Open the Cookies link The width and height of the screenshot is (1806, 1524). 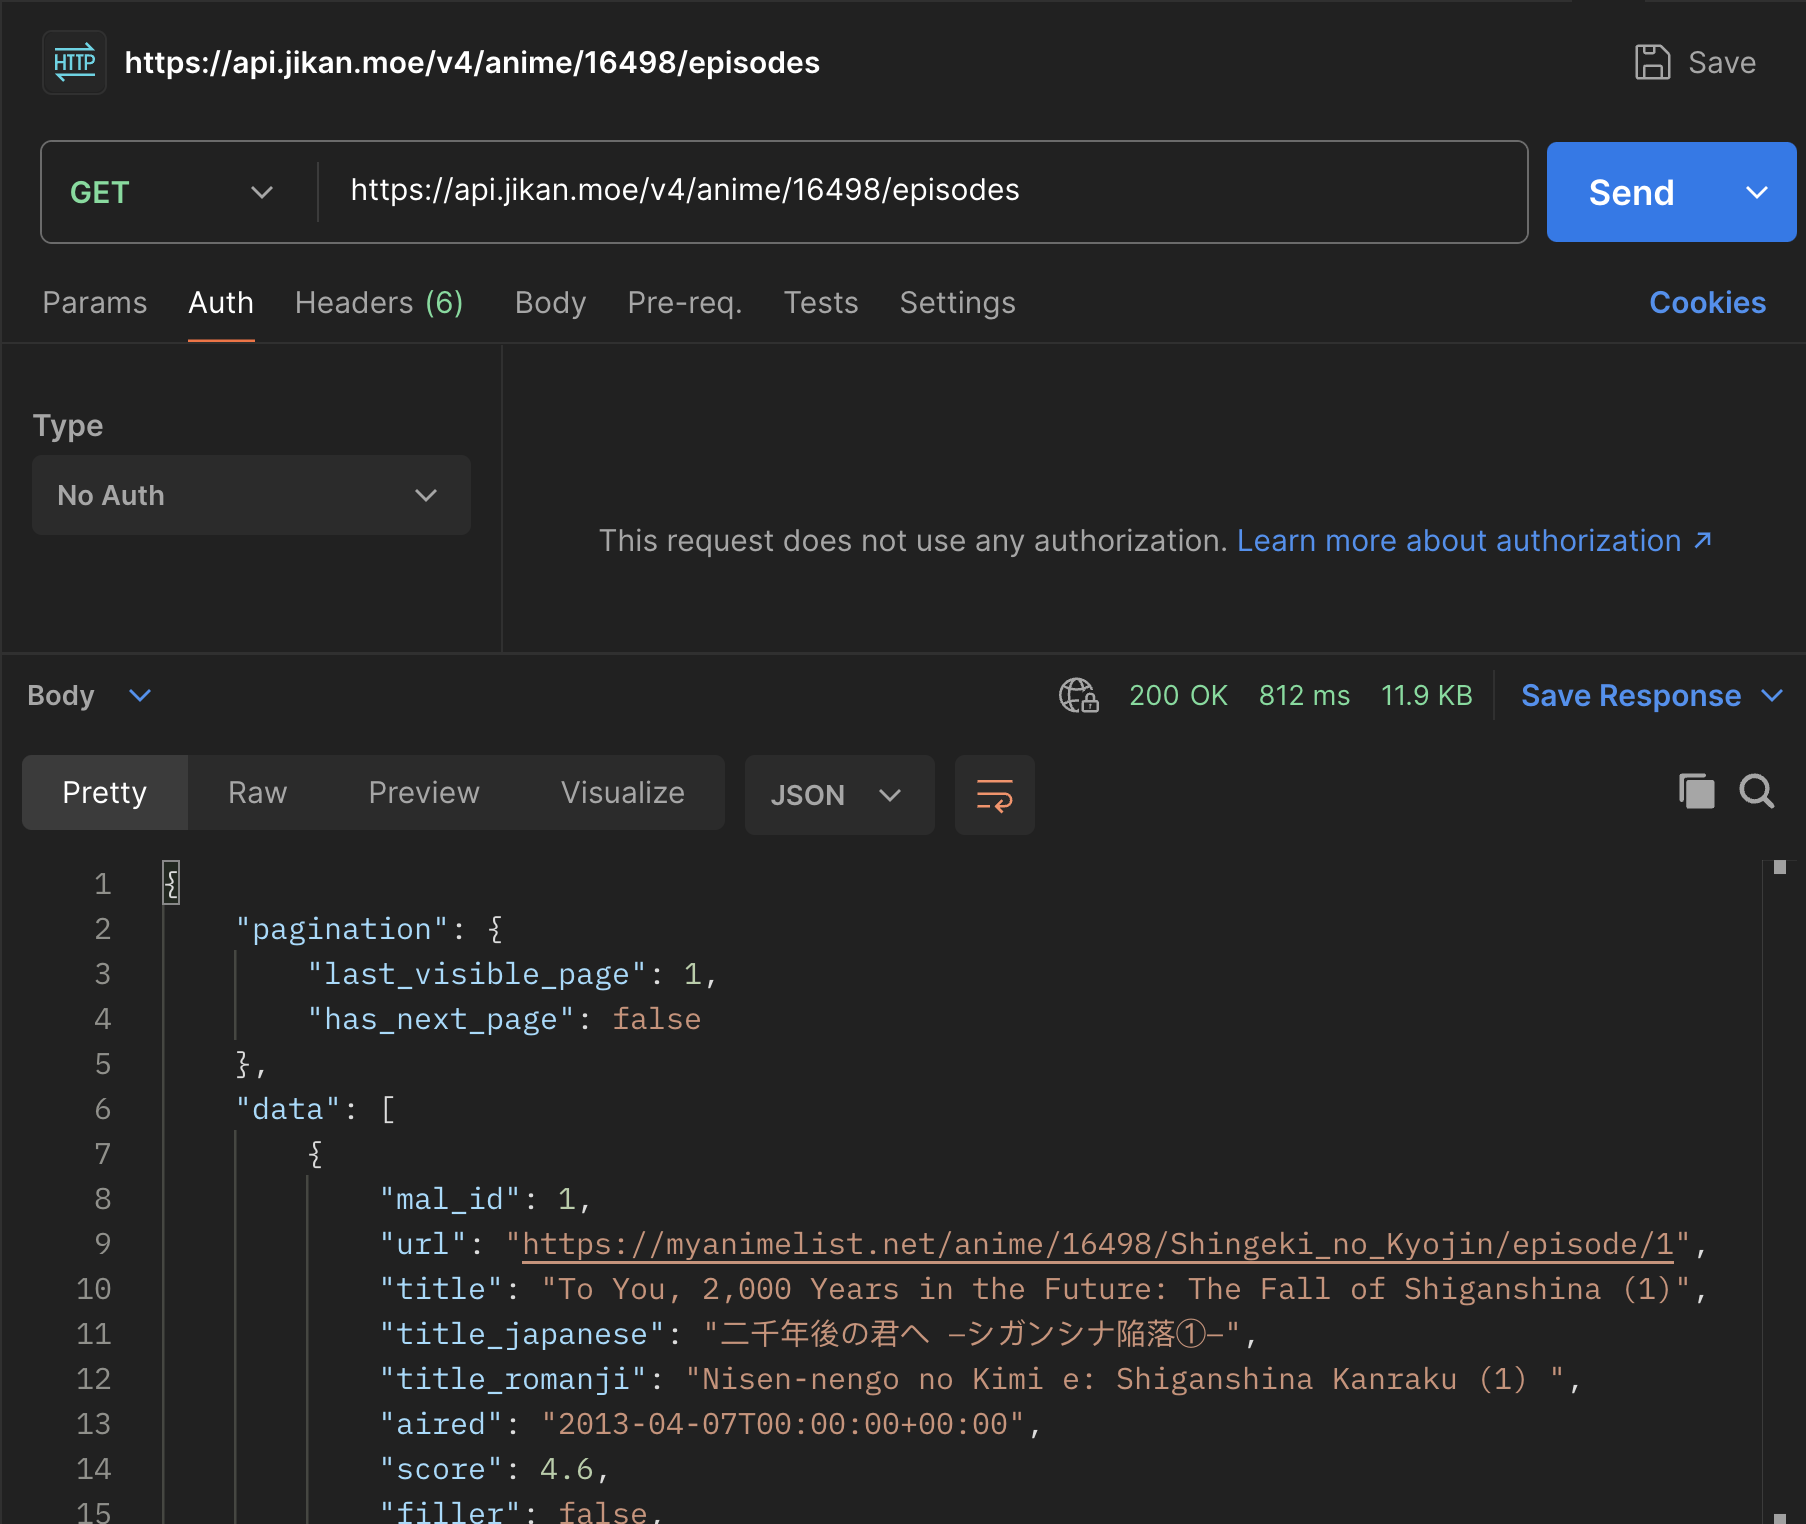[1707, 302]
